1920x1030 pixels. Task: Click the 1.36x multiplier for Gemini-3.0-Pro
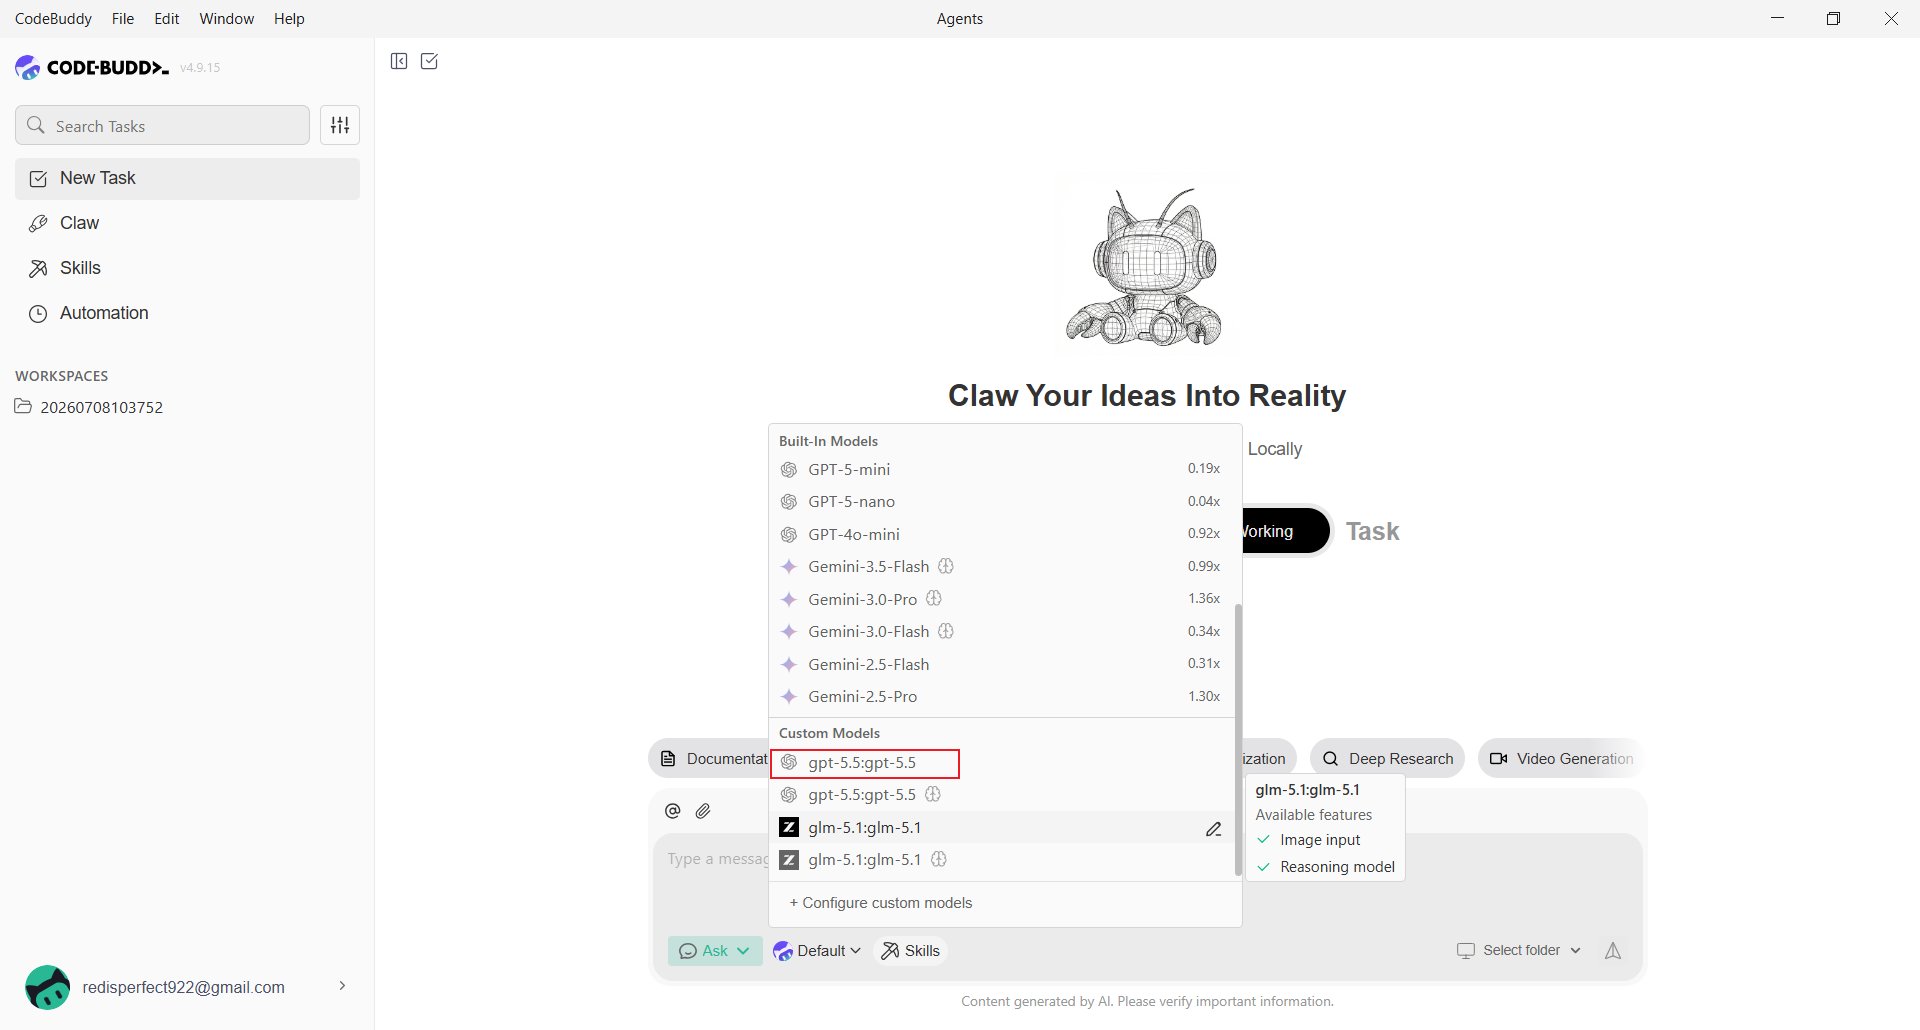pos(1204,598)
